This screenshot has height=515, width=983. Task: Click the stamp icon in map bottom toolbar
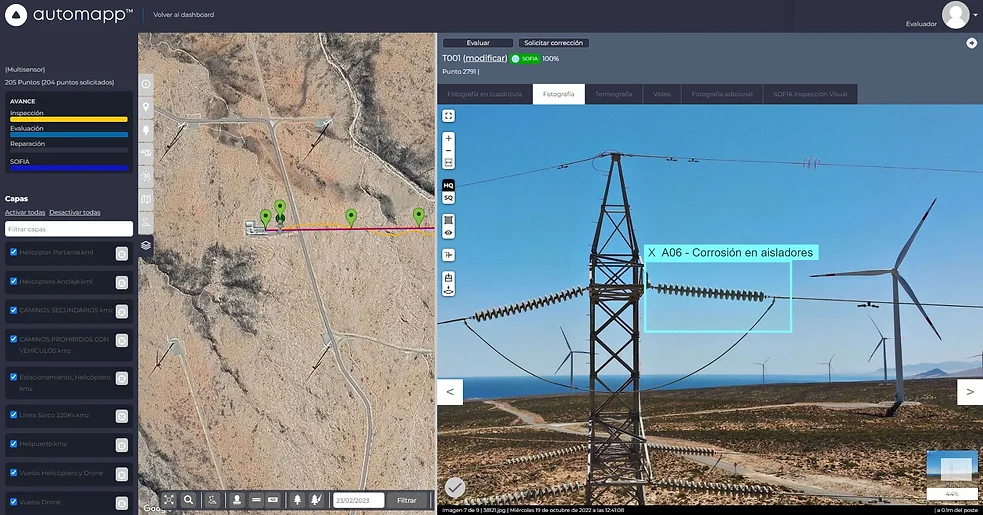tap(237, 500)
